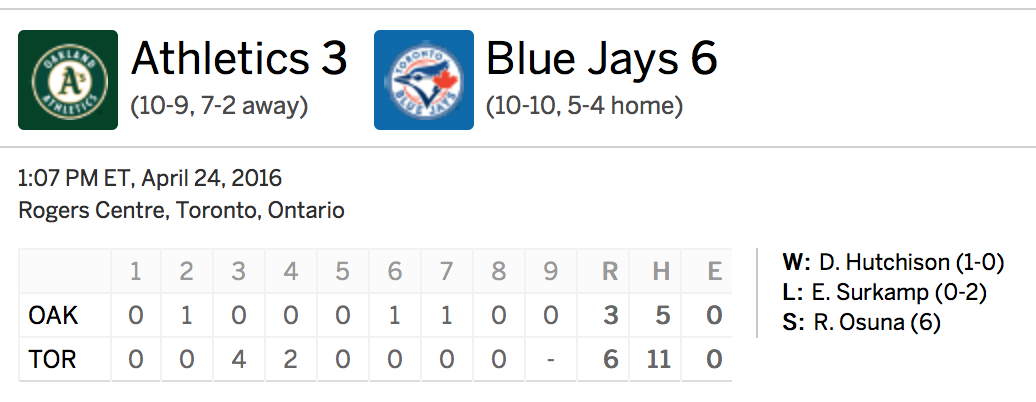Select the Athletics record (10-9, 7-2 away)
Viewport: 1036px width, 402px height.
point(219,106)
